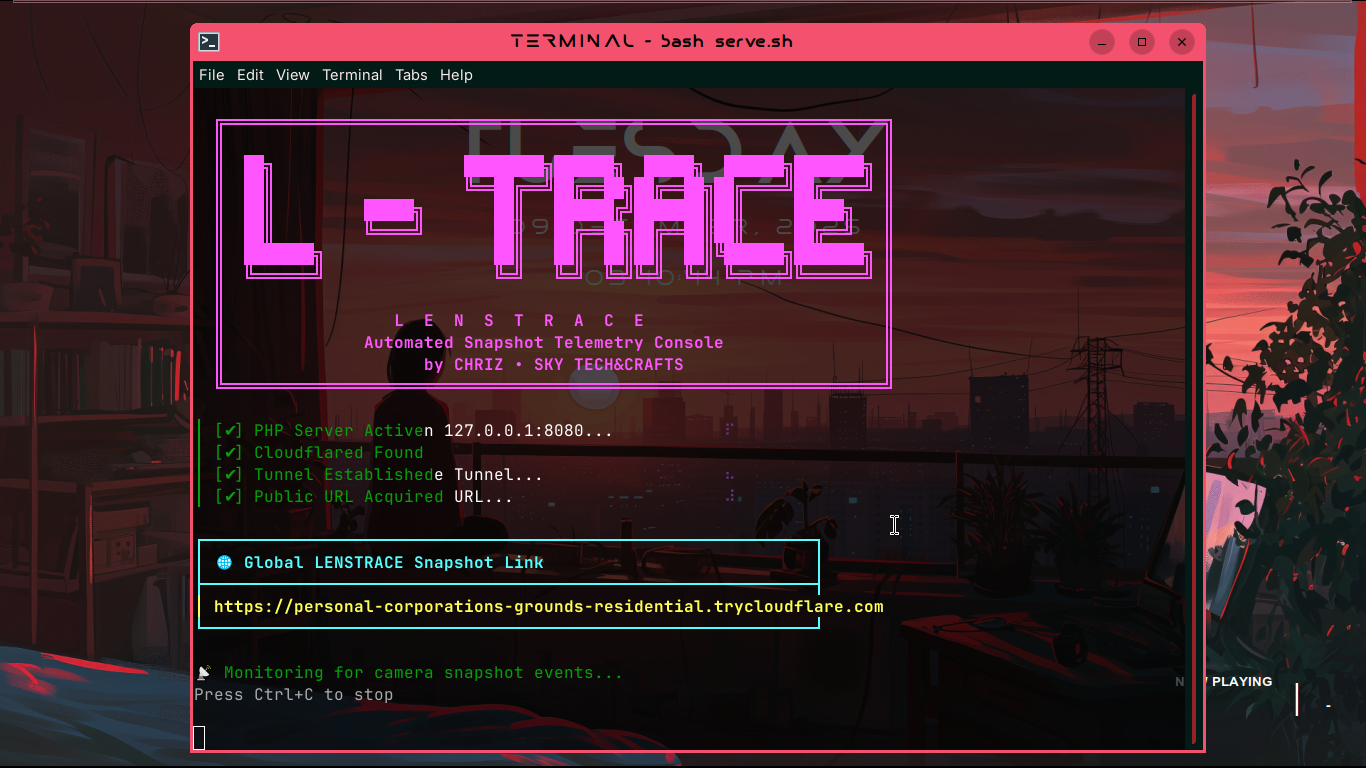Click the NOW PLAYING desktop widget
Viewport: 1366px width, 768px height.
tap(1228, 682)
